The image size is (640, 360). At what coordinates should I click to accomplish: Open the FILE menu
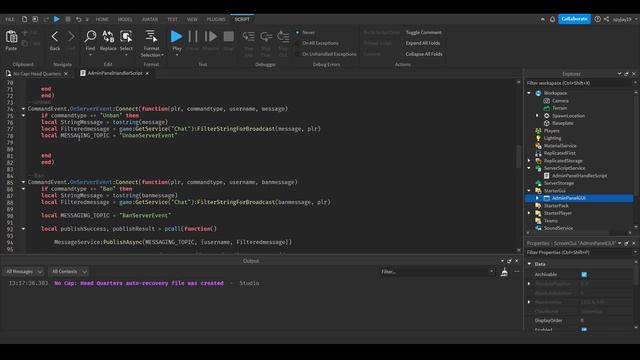[10, 19]
